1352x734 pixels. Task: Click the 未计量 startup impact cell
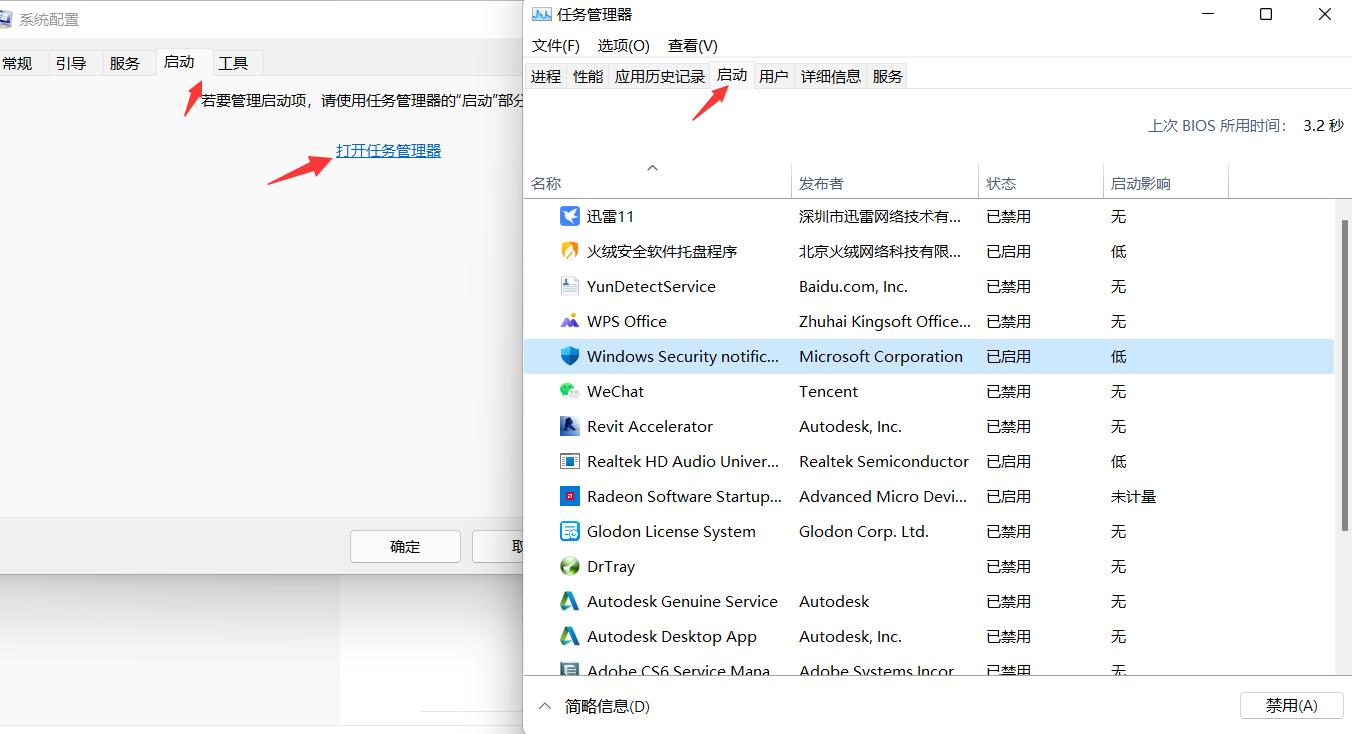(1133, 496)
